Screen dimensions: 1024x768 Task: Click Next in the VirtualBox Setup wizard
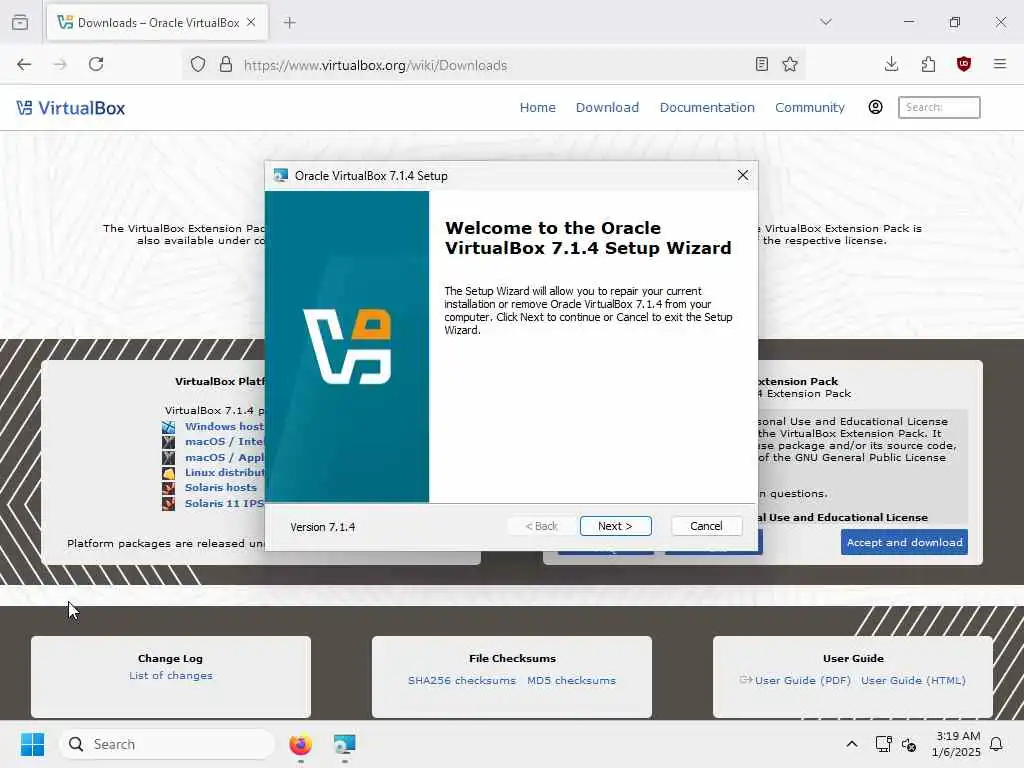tap(615, 526)
